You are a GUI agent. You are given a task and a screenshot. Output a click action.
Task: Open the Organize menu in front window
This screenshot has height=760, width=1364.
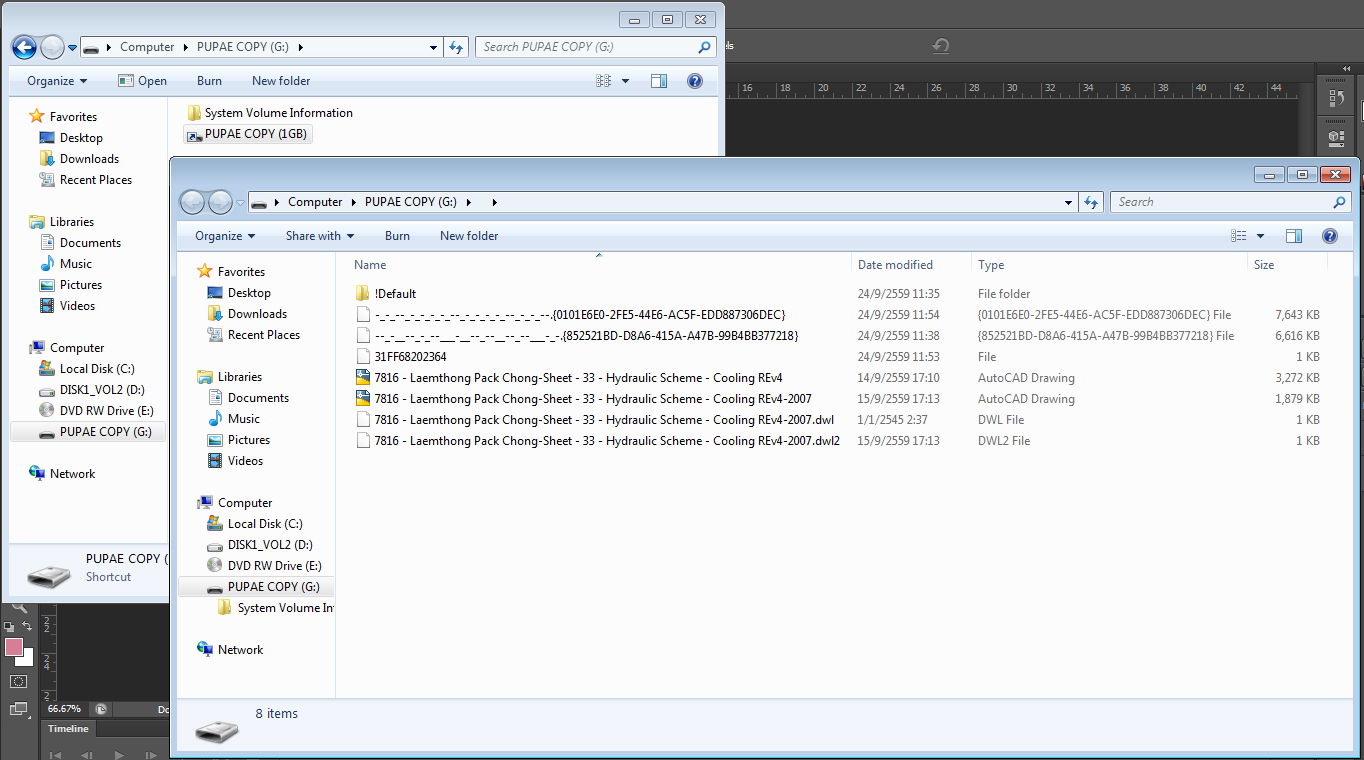(x=225, y=236)
